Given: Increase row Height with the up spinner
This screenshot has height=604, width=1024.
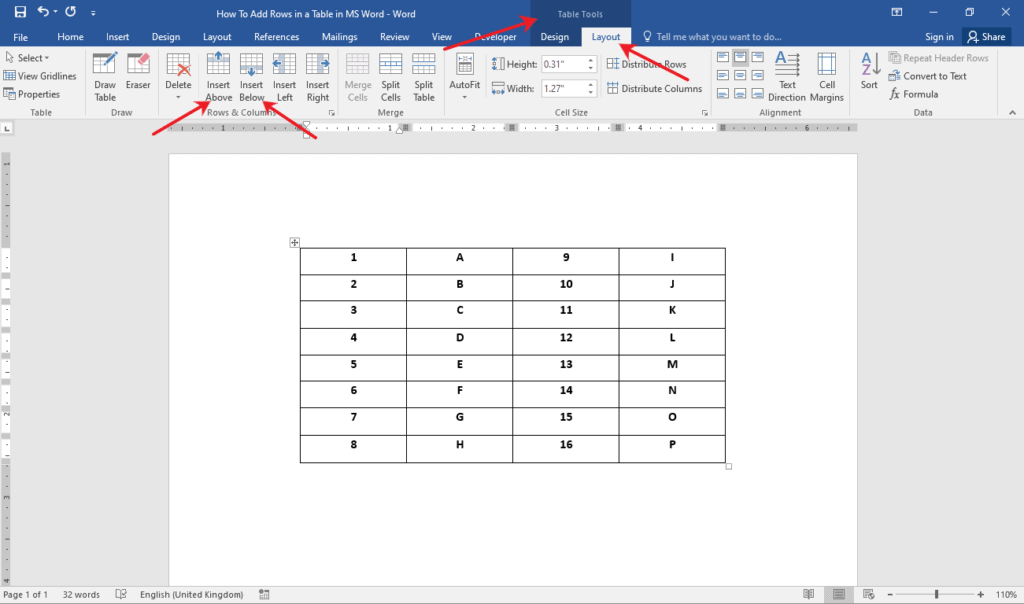Looking at the screenshot, I should pyautogui.click(x=591, y=60).
